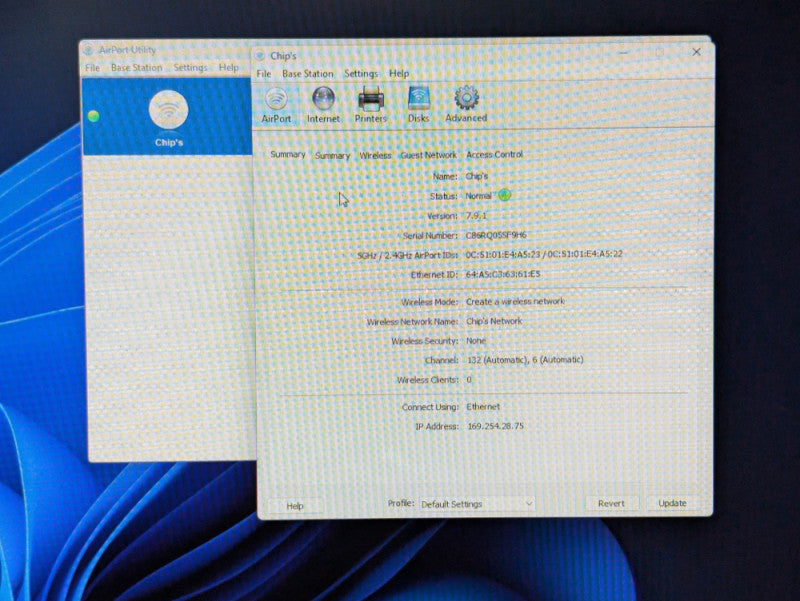Click the green Normal status indicator
Screen dimensions: 800x601
click(x=504, y=195)
